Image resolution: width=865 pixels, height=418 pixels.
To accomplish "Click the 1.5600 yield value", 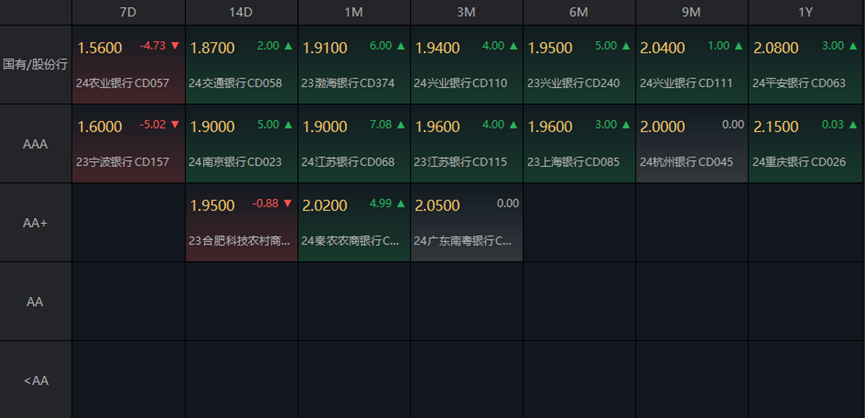I will (100, 49).
